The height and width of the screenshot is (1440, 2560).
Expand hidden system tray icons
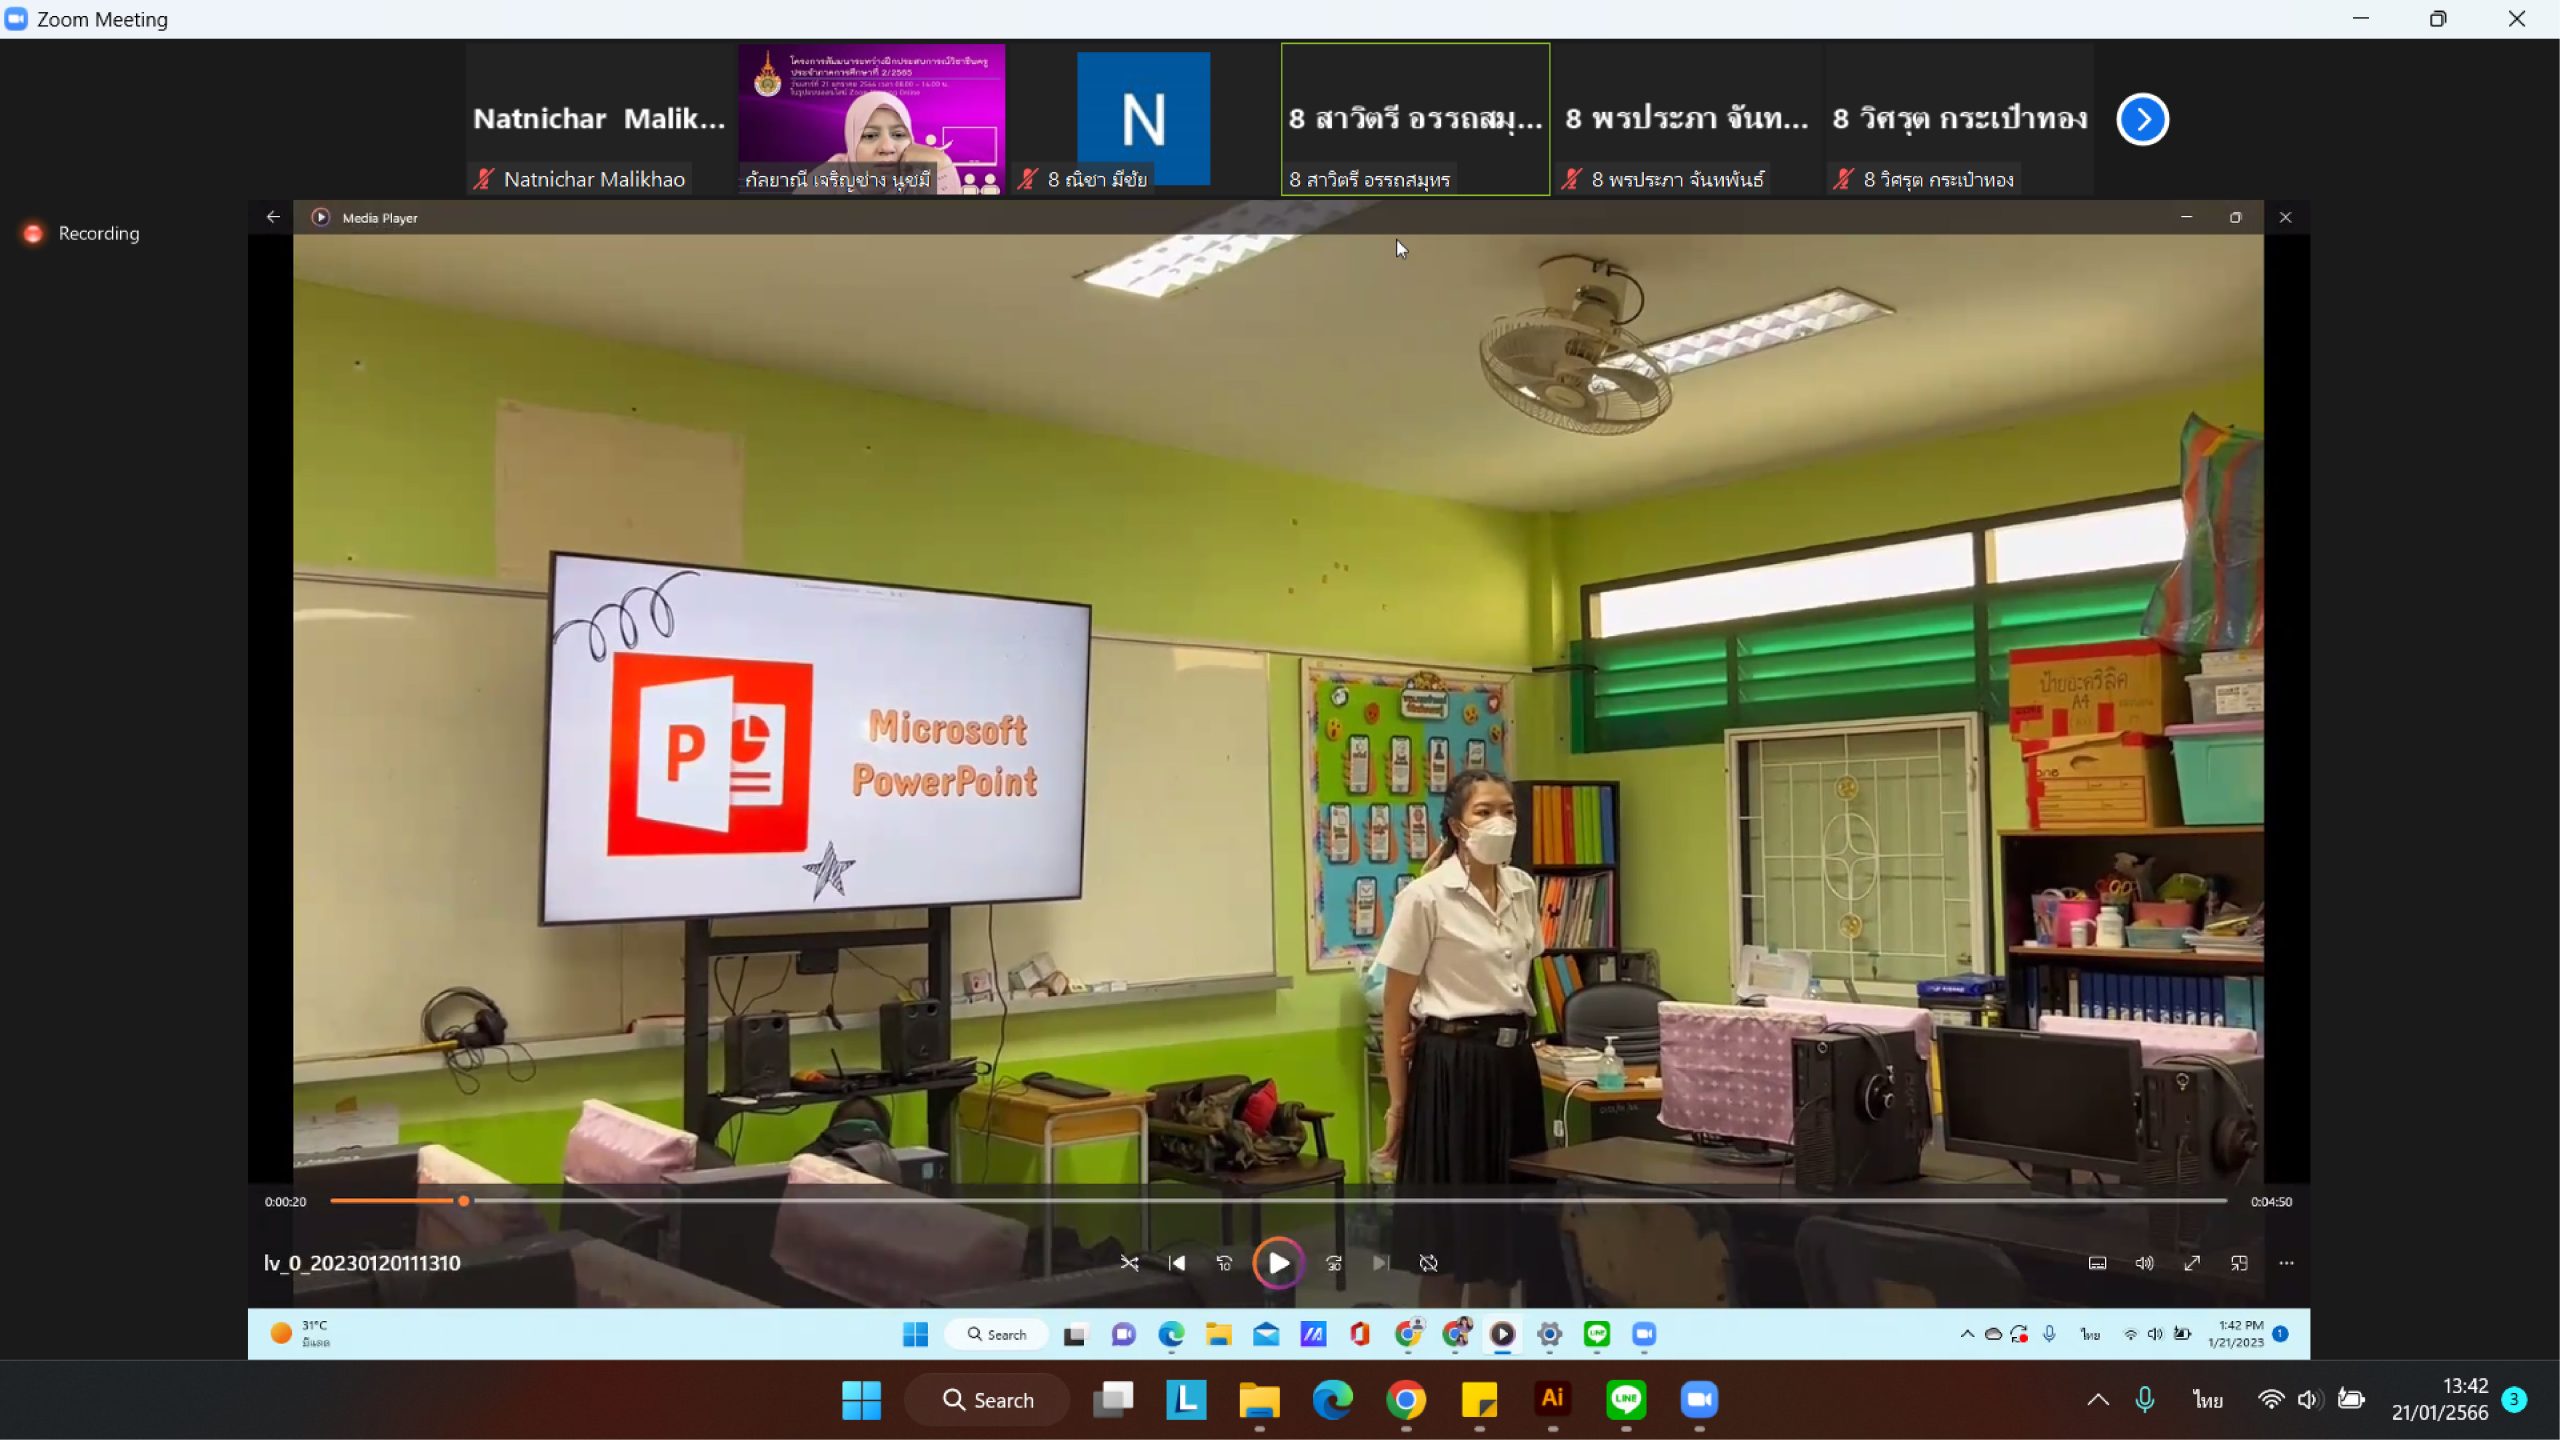(2098, 1400)
